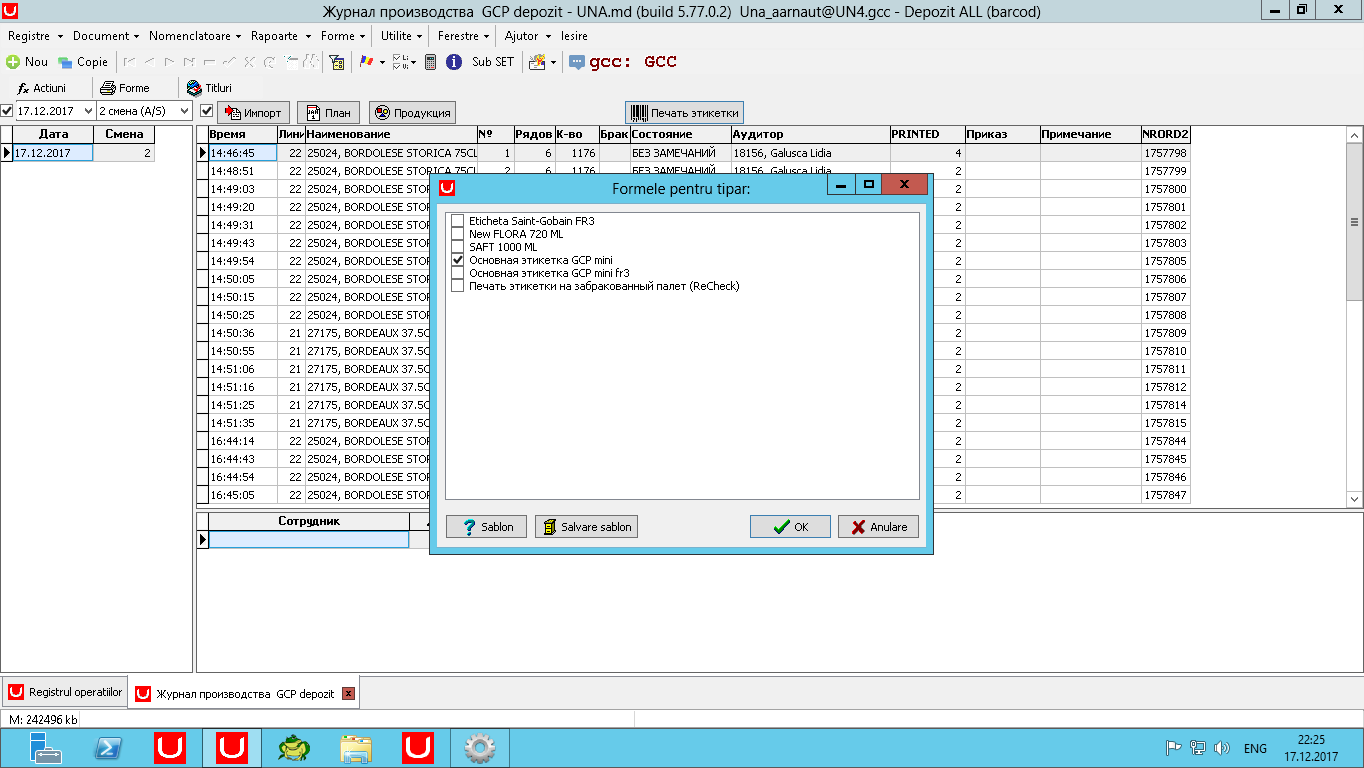Image resolution: width=1364 pixels, height=768 pixels.
Task: Click the green Nou (new) icon
Action: (13, 62)
